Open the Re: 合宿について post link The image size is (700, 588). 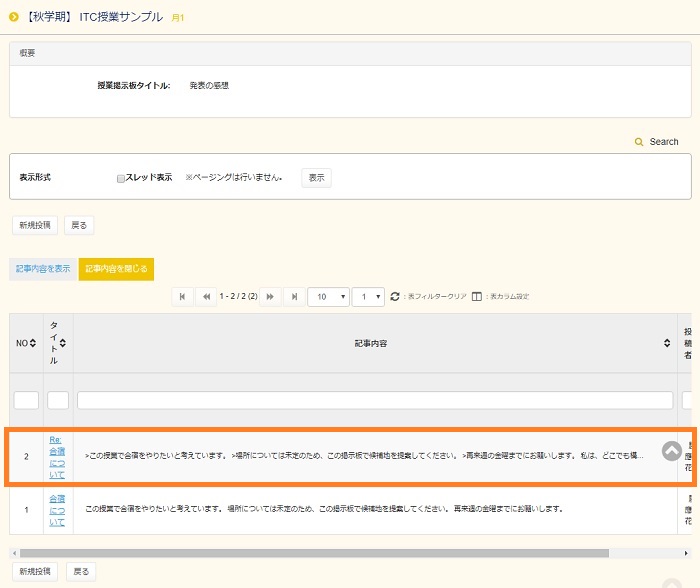[x=57, y=457]
